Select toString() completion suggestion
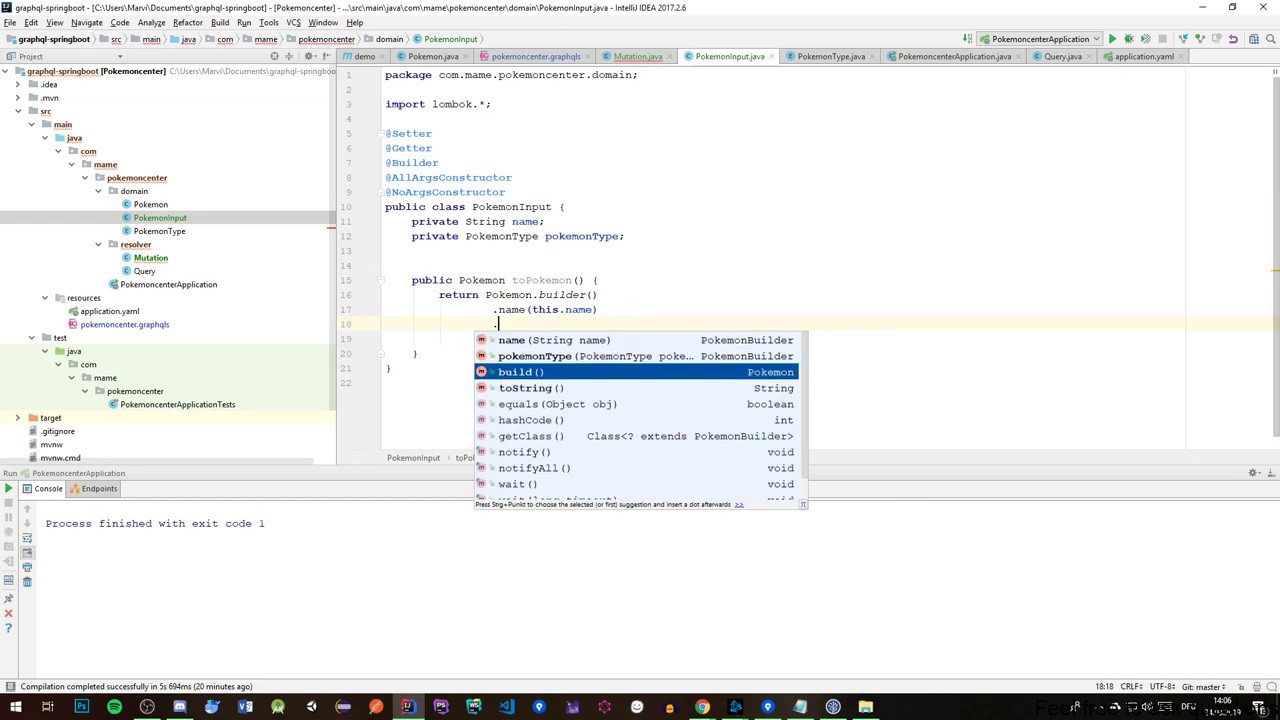The width and height of the screenshot is (1280, 720). [x=636, y=388]
